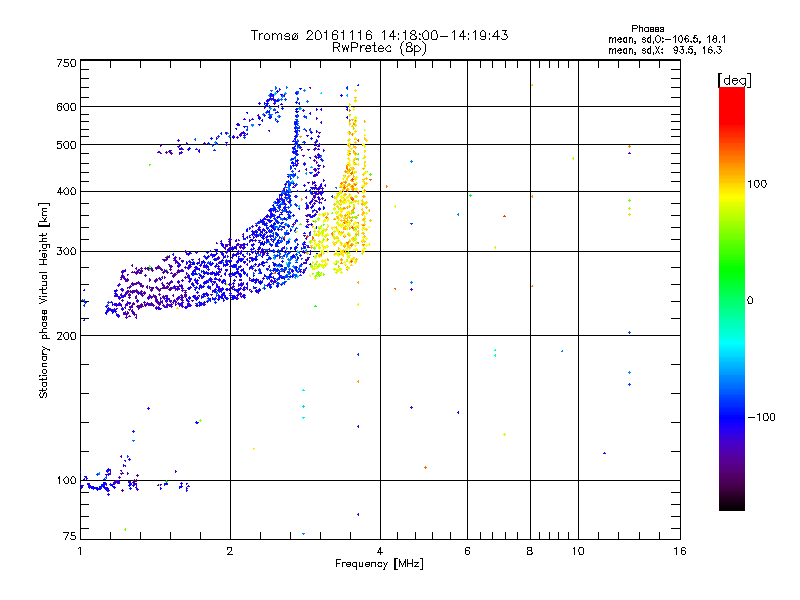
Task: Click the '200' y-axis tick label
Action: (x=66, y=336)
